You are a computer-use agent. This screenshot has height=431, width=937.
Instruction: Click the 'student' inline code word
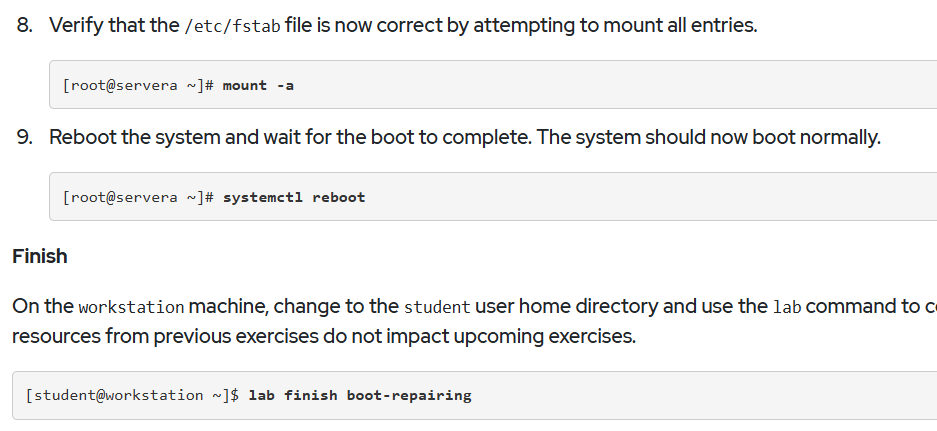[437, 307]
